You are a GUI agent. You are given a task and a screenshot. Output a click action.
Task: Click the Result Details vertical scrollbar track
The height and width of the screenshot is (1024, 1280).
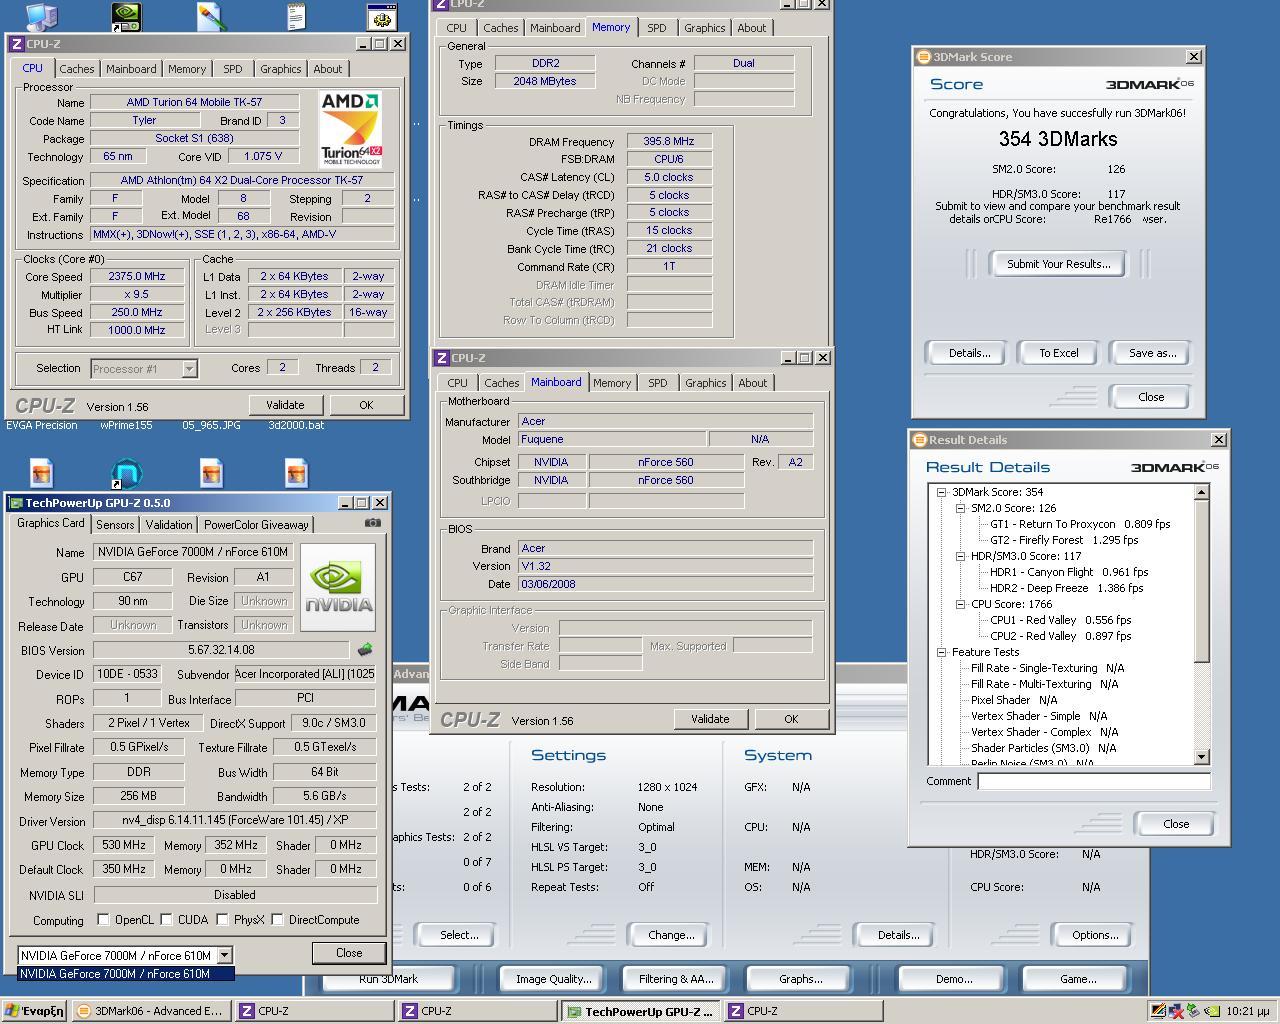click(1202, 705)
